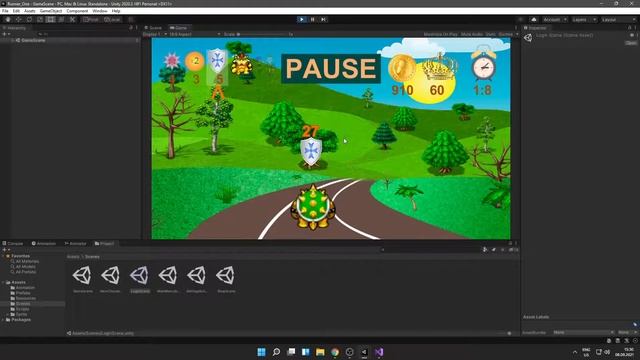Click the Windows Start button

(x=262, y=352)
